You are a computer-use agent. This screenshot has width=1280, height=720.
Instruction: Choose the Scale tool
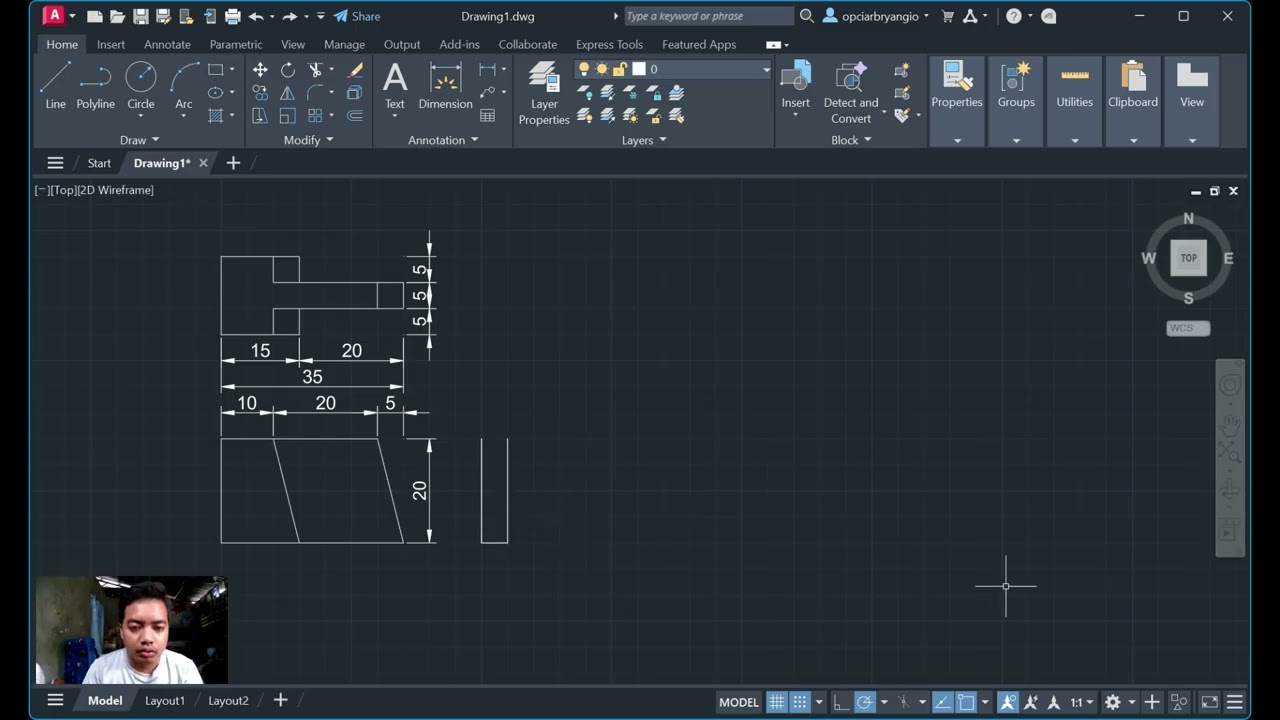288,116
